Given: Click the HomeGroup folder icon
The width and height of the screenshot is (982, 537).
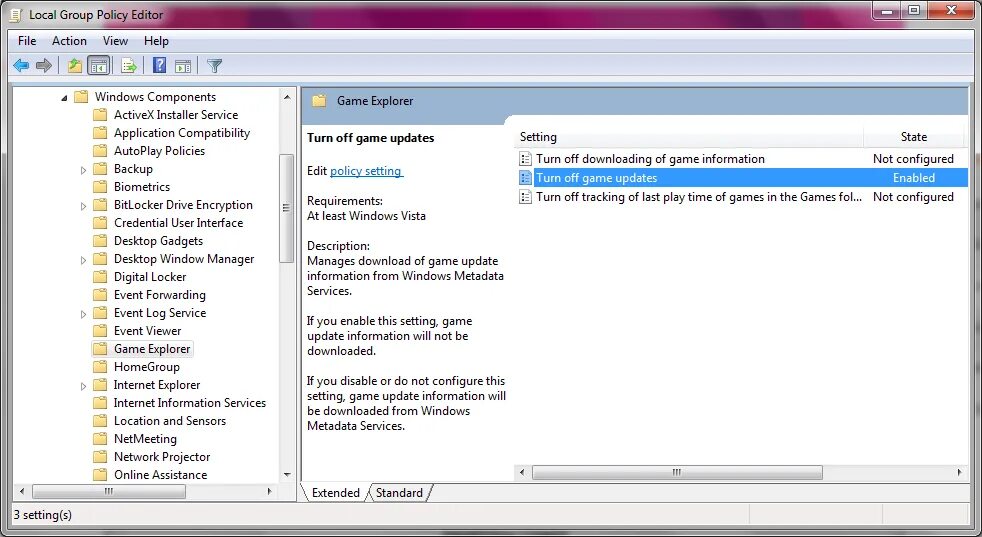Looking at the screenshot, I should click(100, 367).
